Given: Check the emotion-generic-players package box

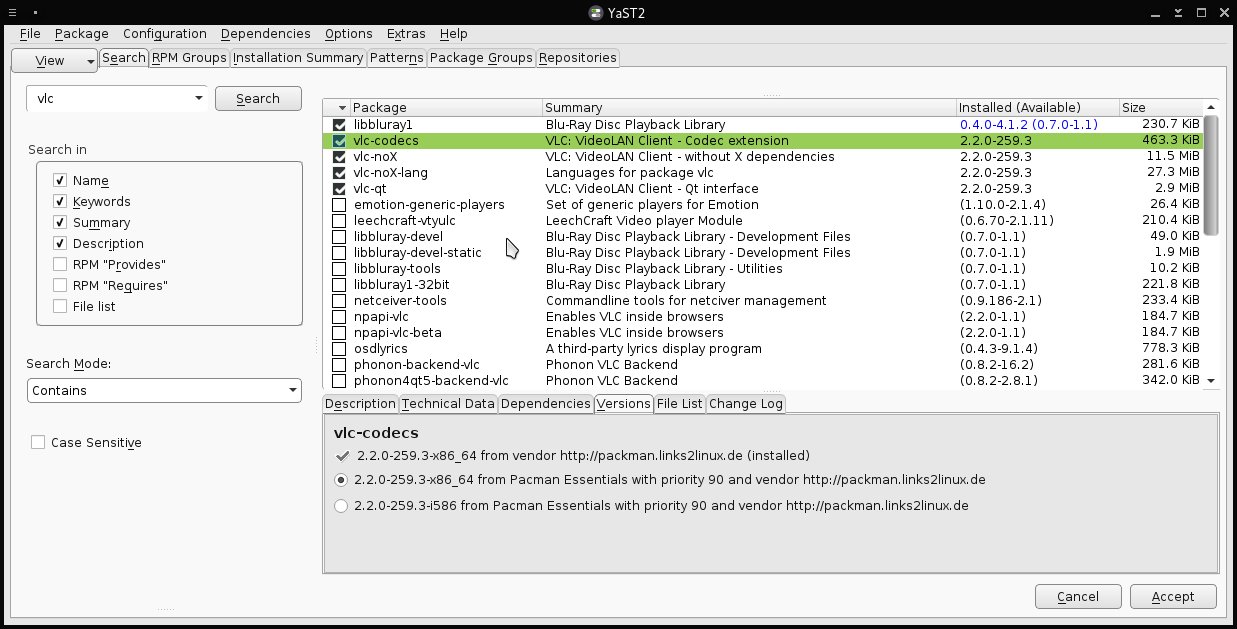Looking at the screenshot, I should [339, 205].
